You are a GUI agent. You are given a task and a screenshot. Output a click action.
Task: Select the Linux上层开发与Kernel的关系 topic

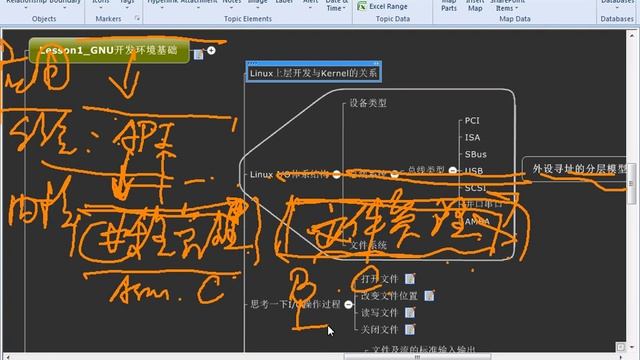pos(313,73)
